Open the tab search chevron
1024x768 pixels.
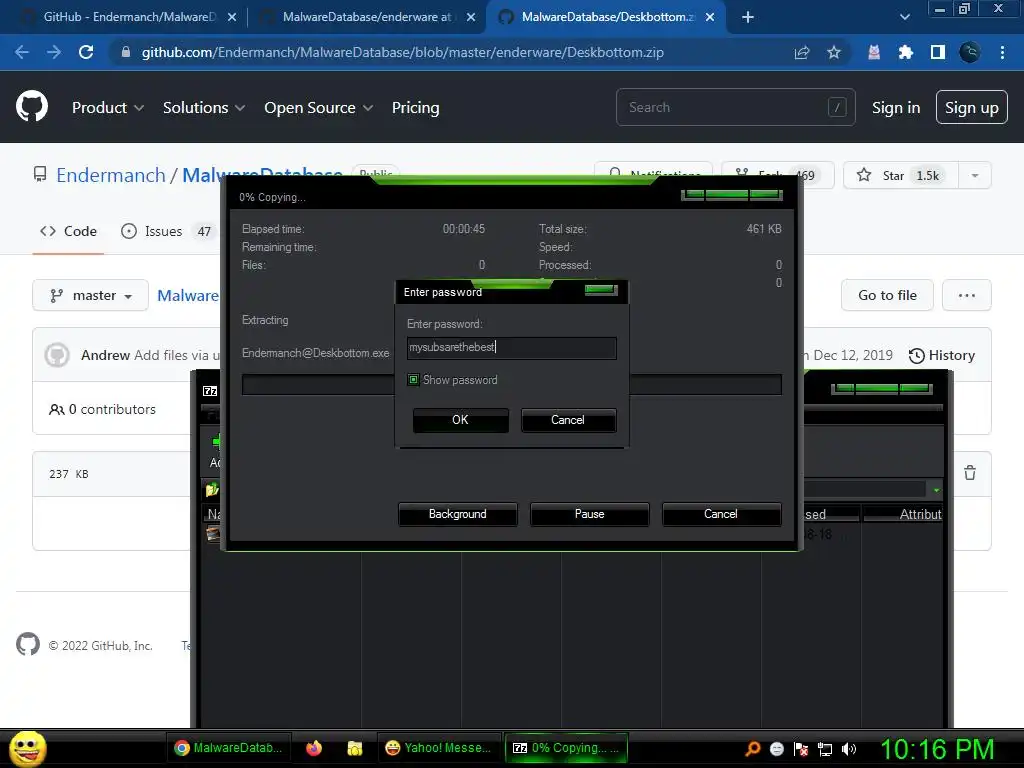point(904,17)
